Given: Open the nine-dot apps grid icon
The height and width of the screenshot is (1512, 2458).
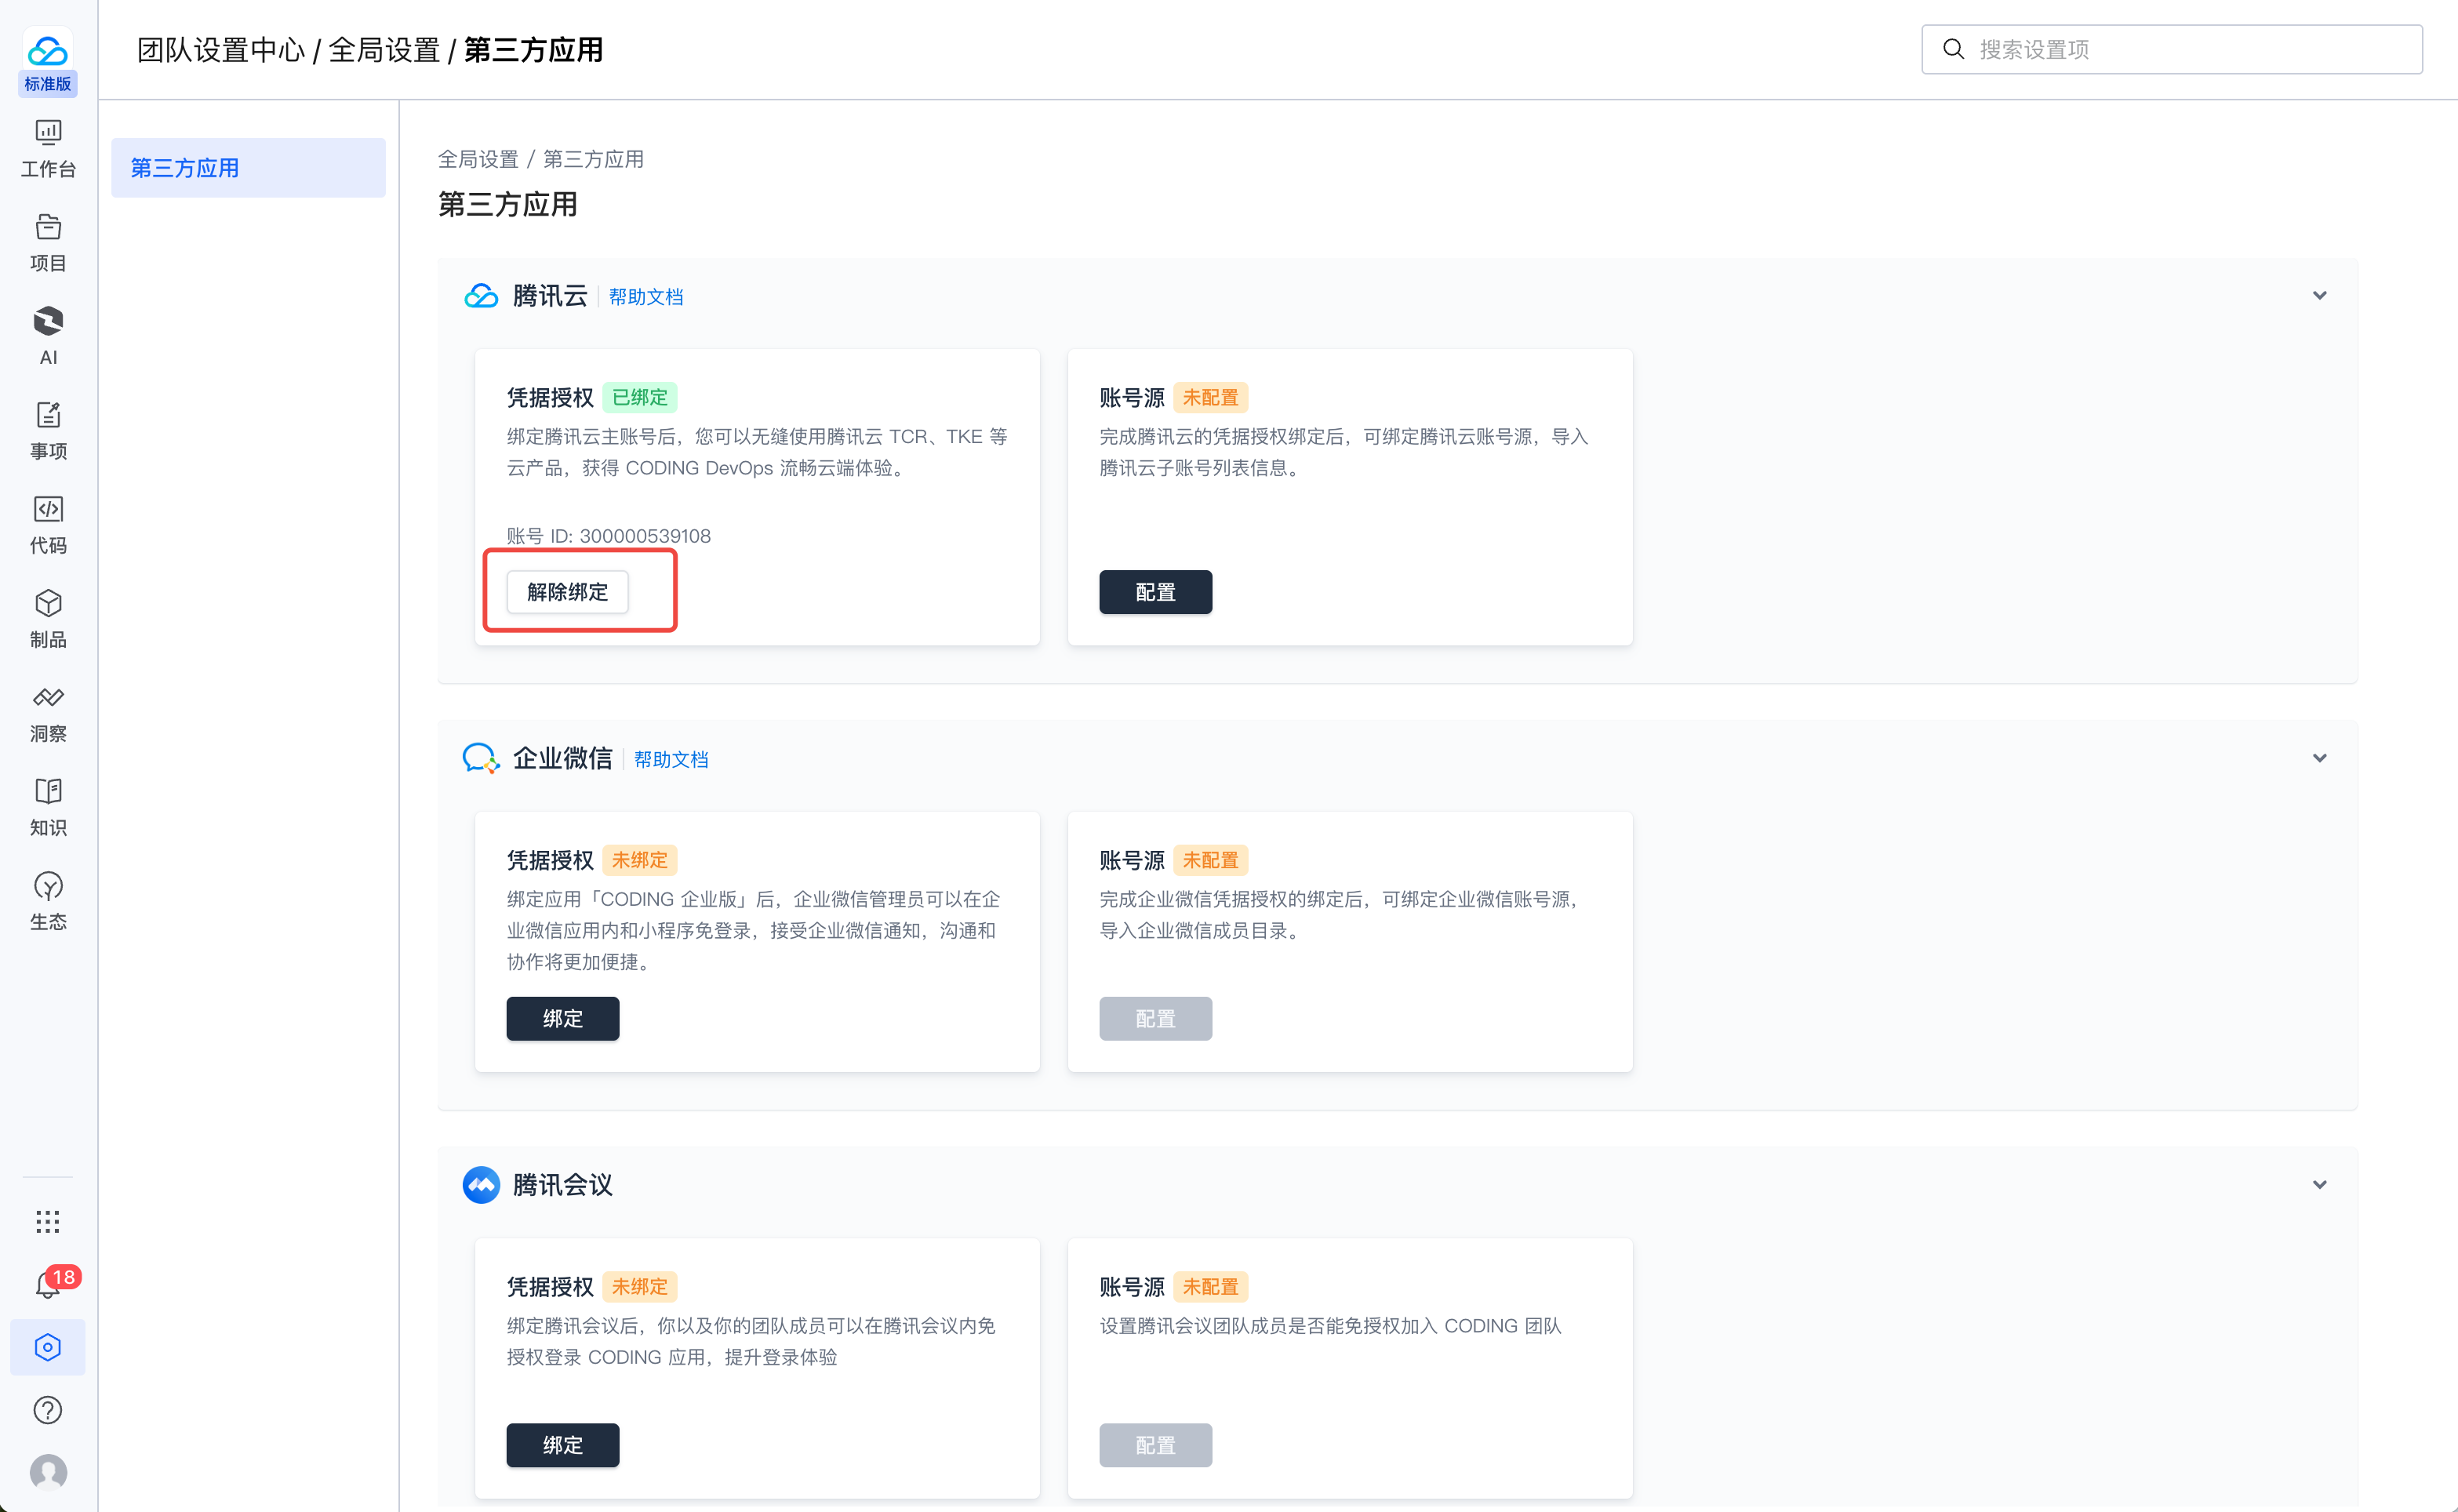Looking at the screenshot, I should pyautogui.click(x=48, y=1221).
